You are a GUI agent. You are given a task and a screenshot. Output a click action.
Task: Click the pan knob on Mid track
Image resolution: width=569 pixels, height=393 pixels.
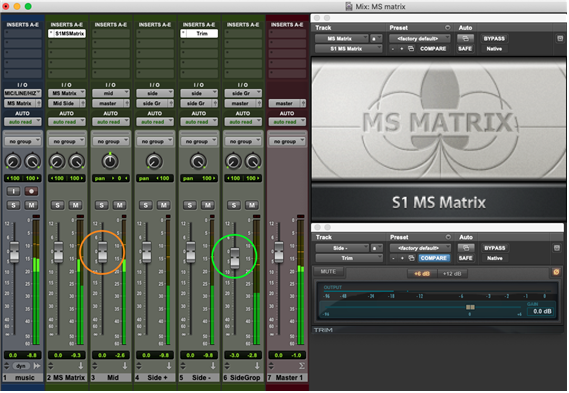pos(110,161)
